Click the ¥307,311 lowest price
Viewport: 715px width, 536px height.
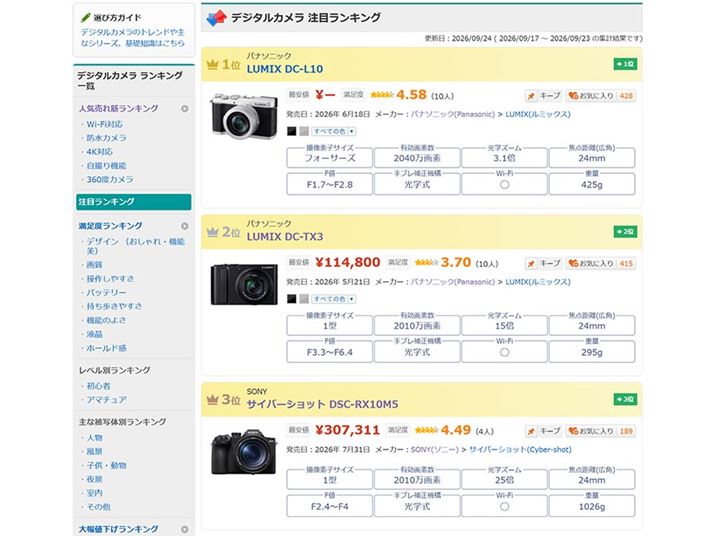click(347, 430)
